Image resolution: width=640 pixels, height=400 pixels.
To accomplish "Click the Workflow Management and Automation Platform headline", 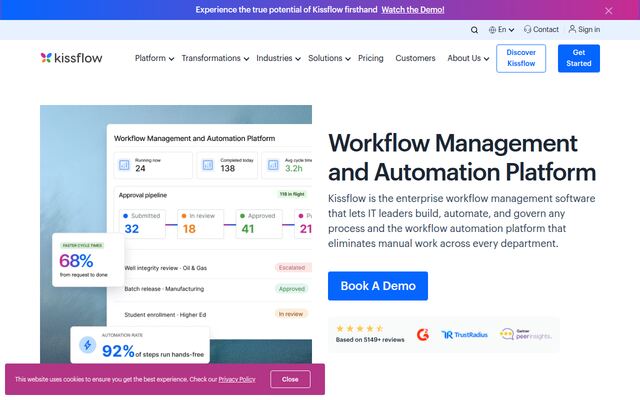I will point(462,157).
